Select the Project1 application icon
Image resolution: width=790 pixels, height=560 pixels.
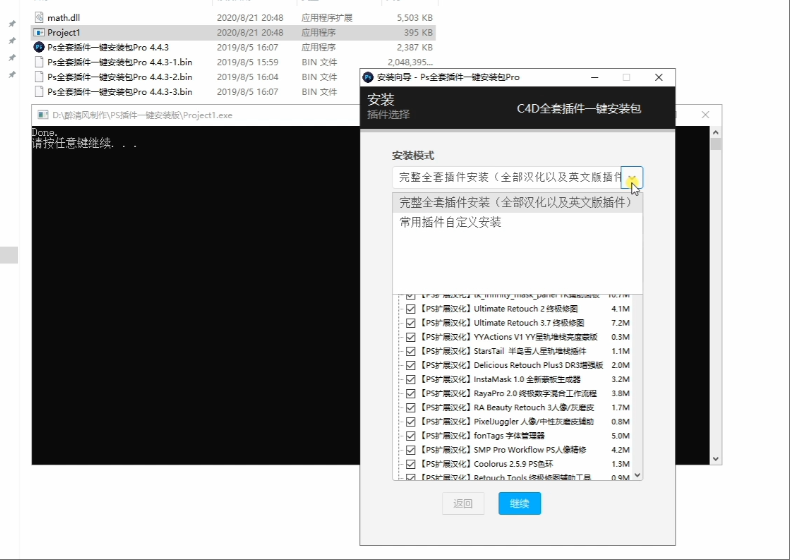[x=39, y=32]
